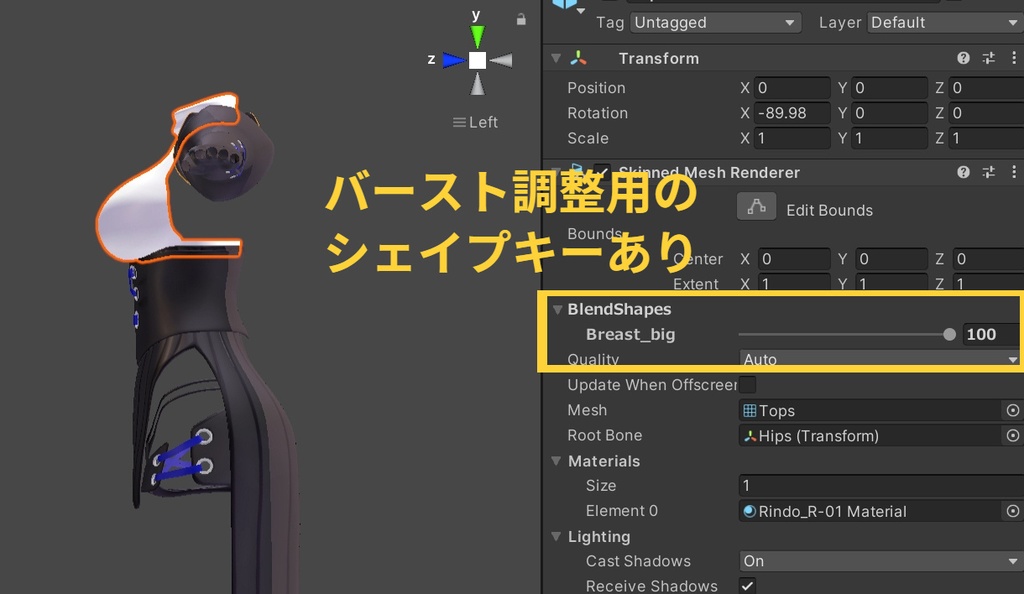Open Transform presets selector icon
This screenshot has height=594, width=1024.
[x=989, y=58]
